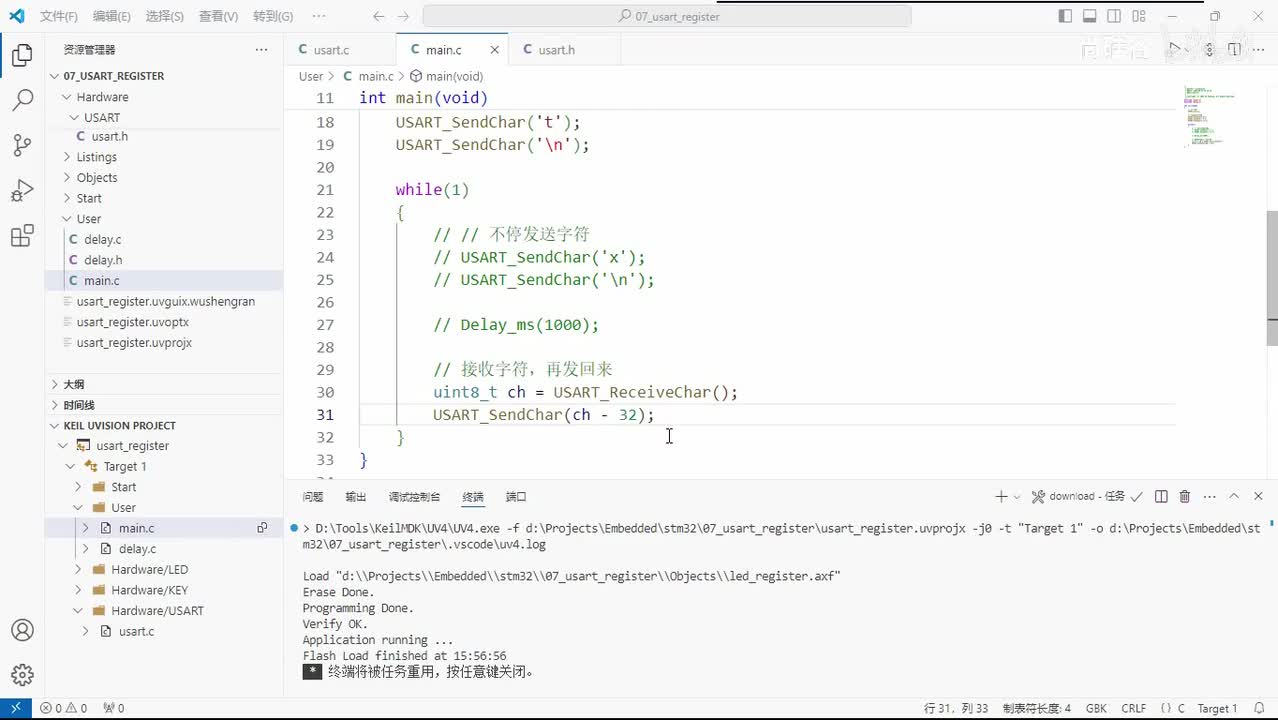Viewport: 1278px width, 720px height.
Task: Kill terminal with trash icon
Action: 1185,497
